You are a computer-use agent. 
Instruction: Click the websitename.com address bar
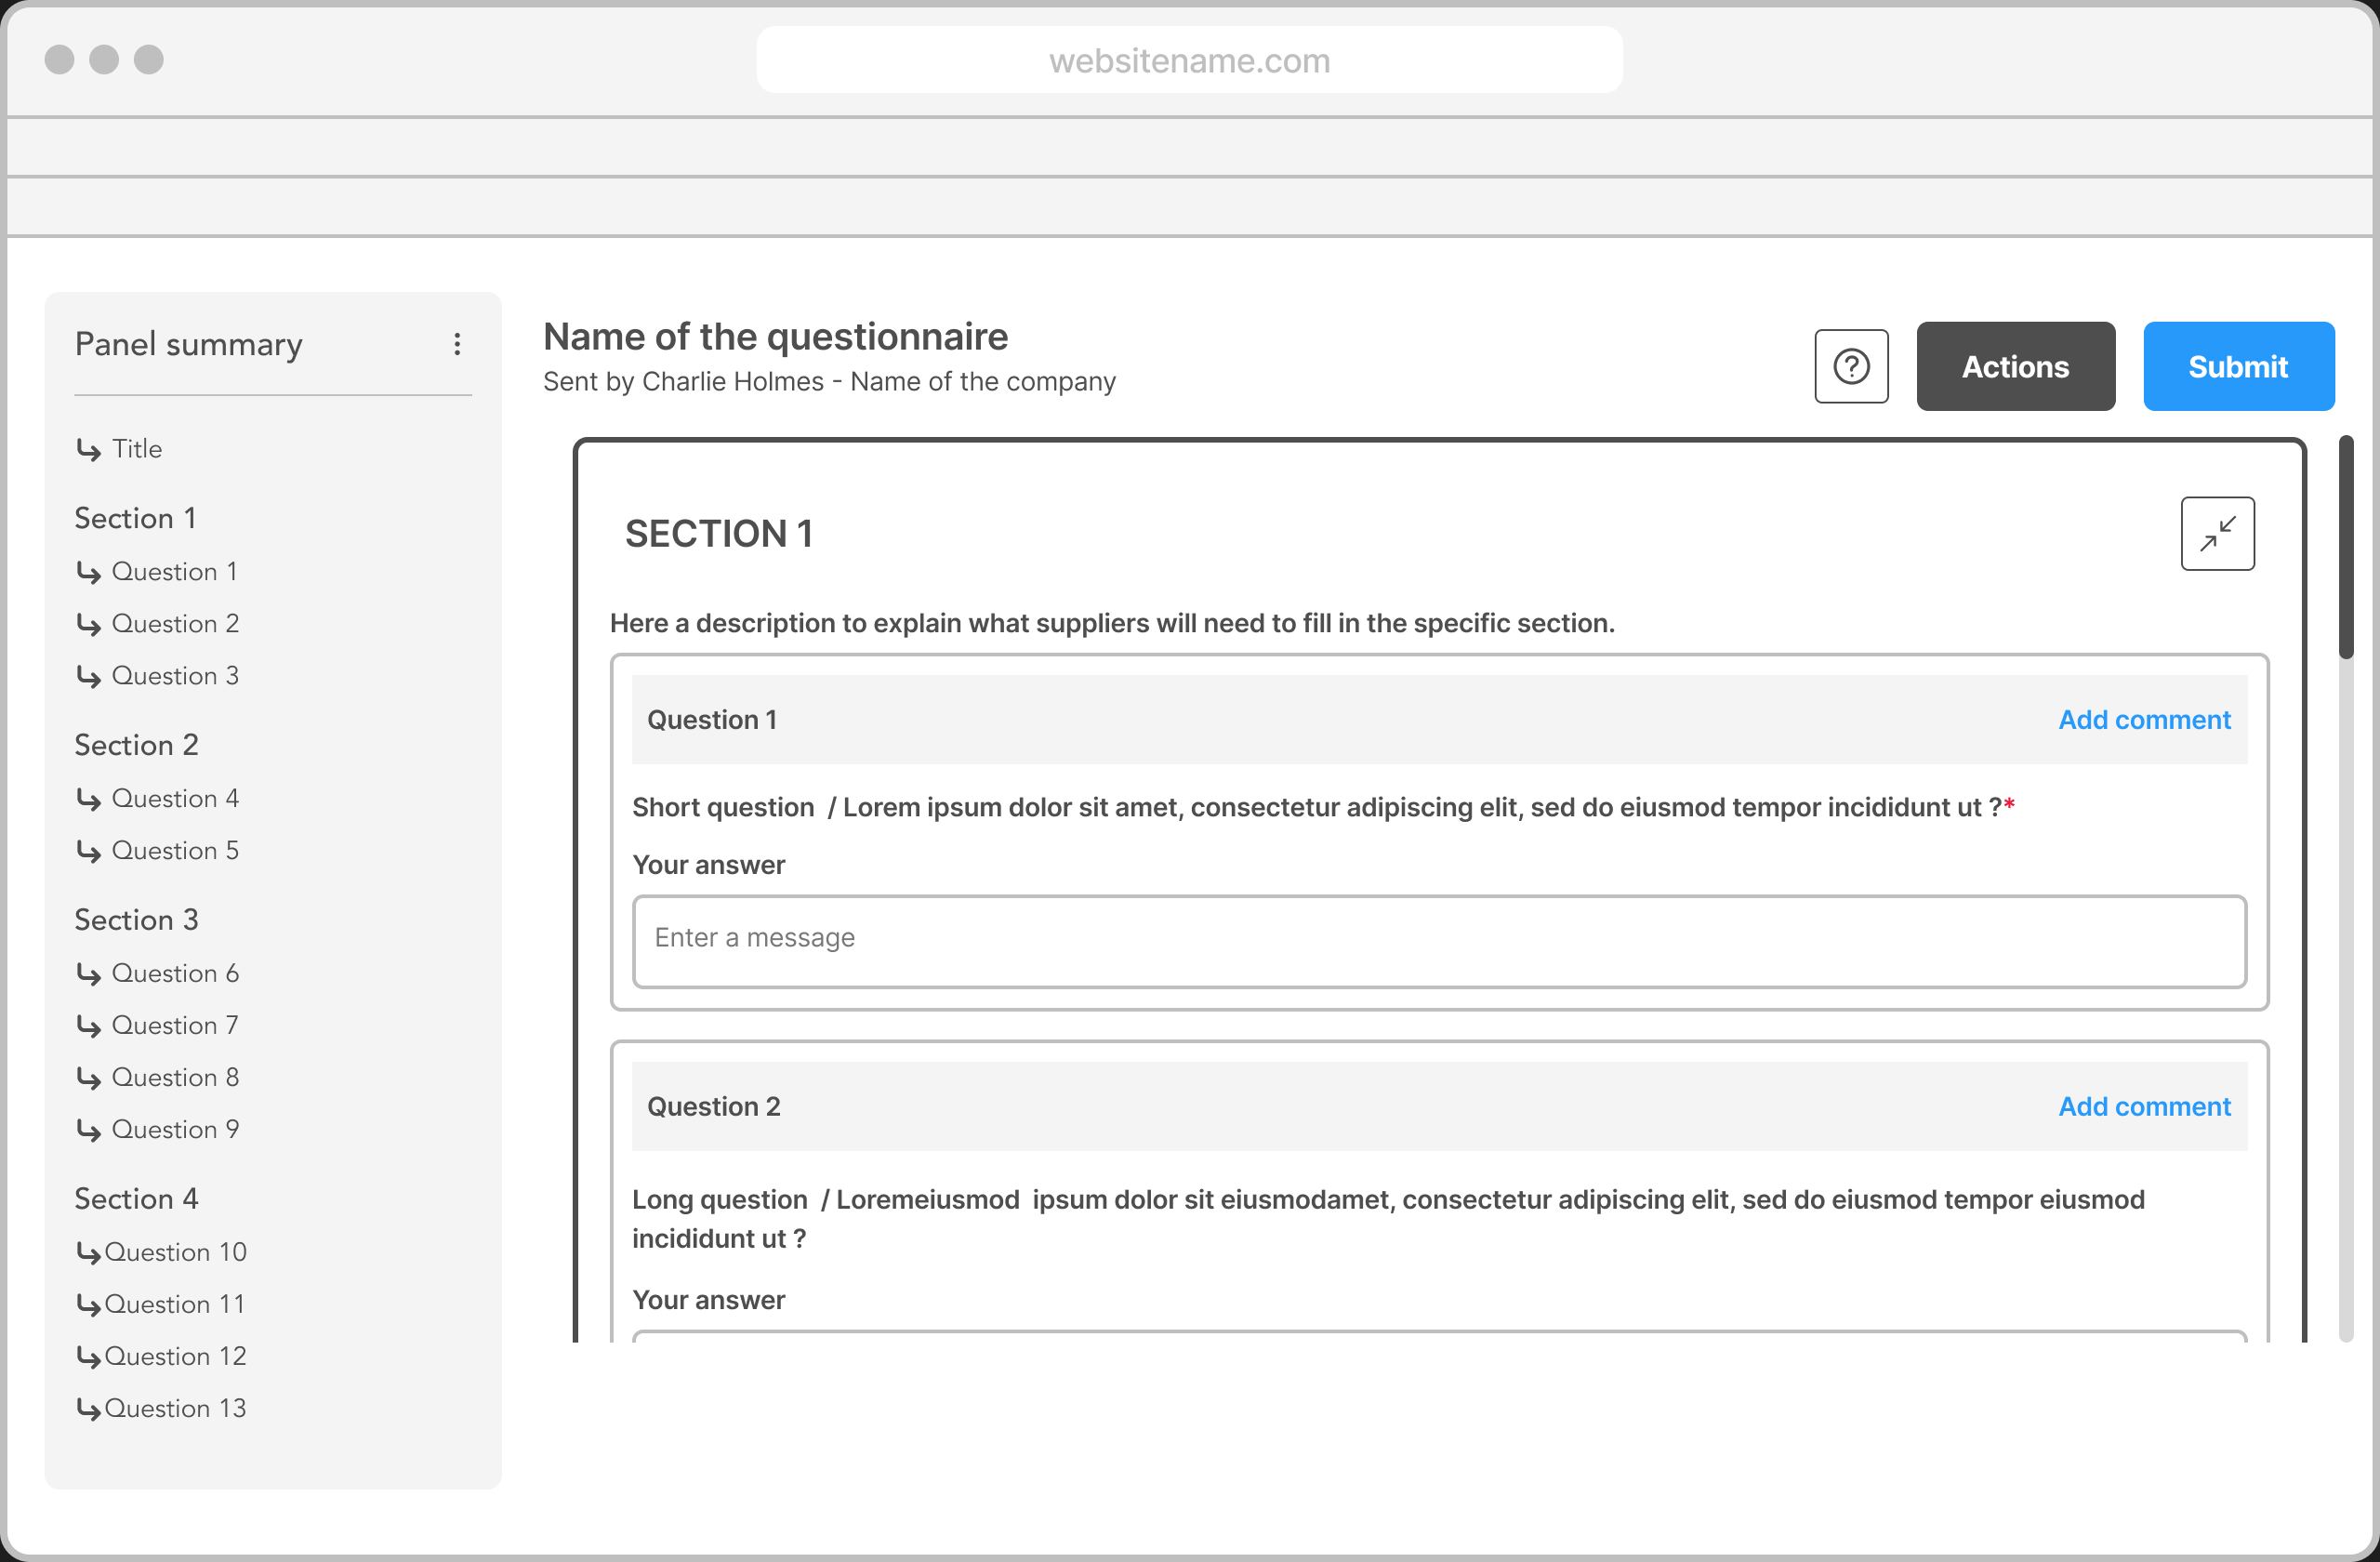pyautogui.click(x=1189, y=60)
